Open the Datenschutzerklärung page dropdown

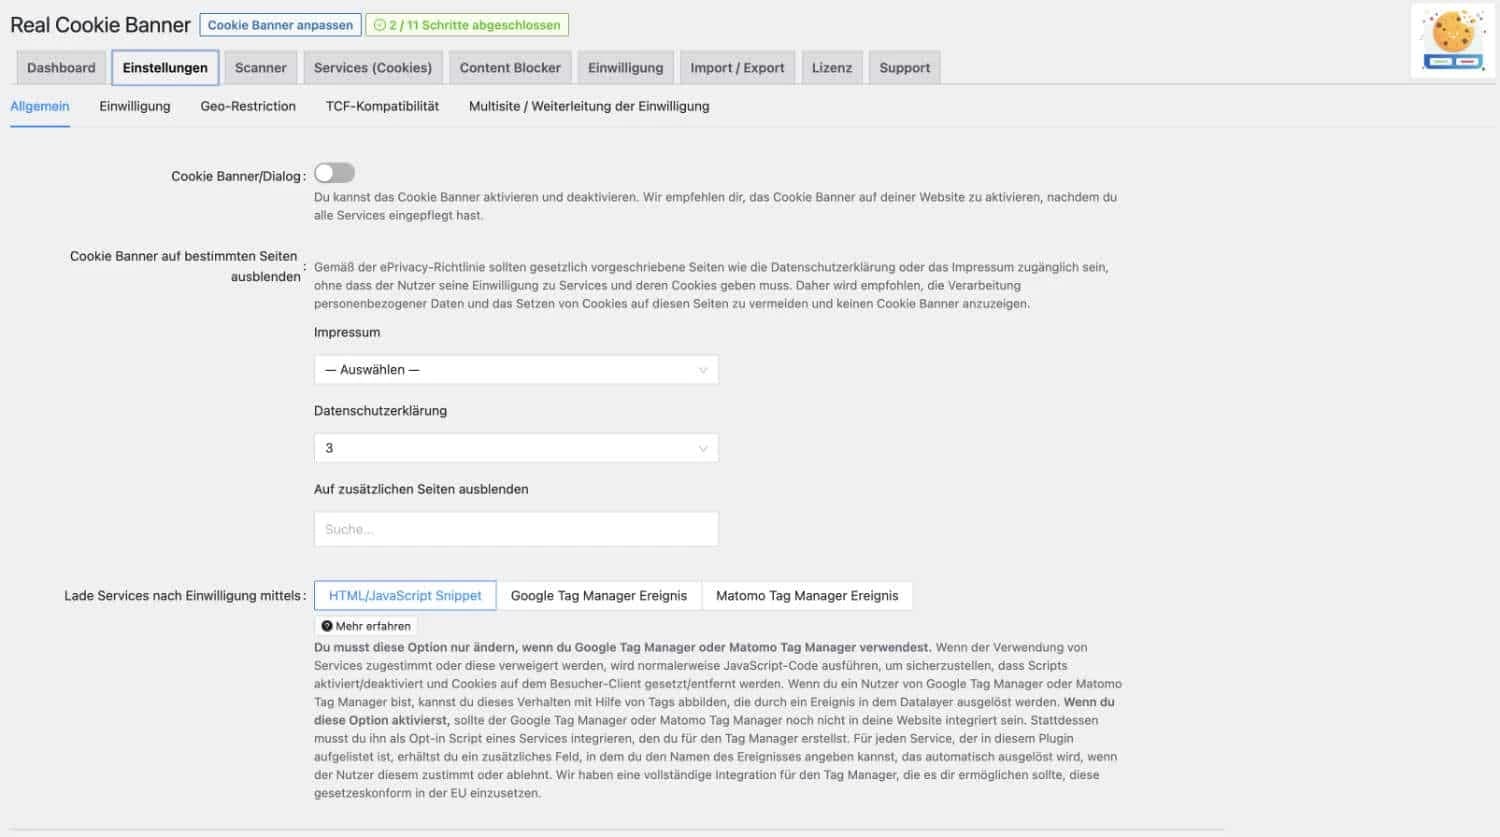pos(516,448)
